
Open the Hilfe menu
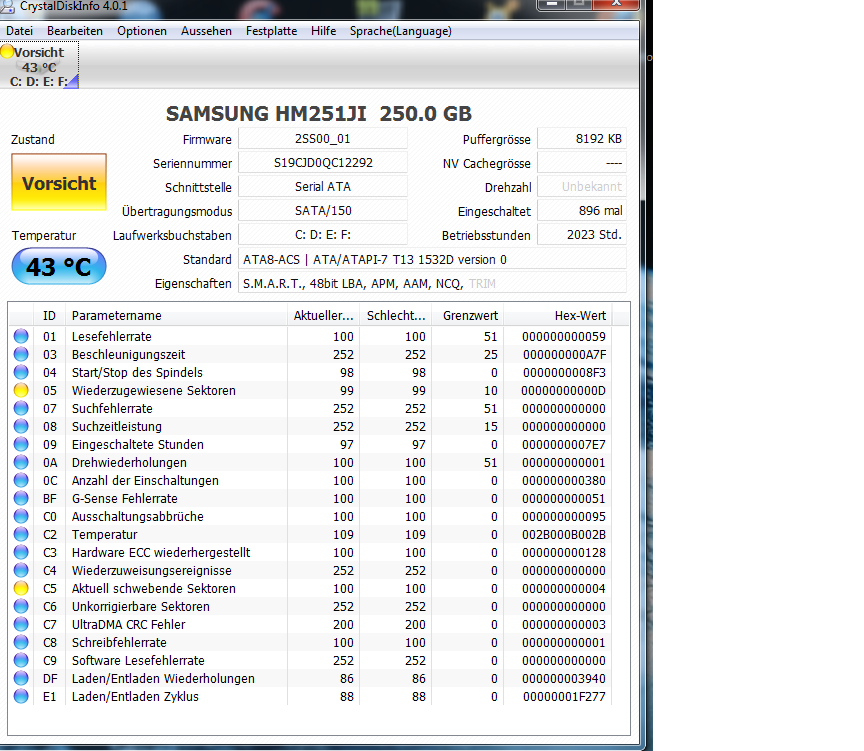(x=323, y=31)
